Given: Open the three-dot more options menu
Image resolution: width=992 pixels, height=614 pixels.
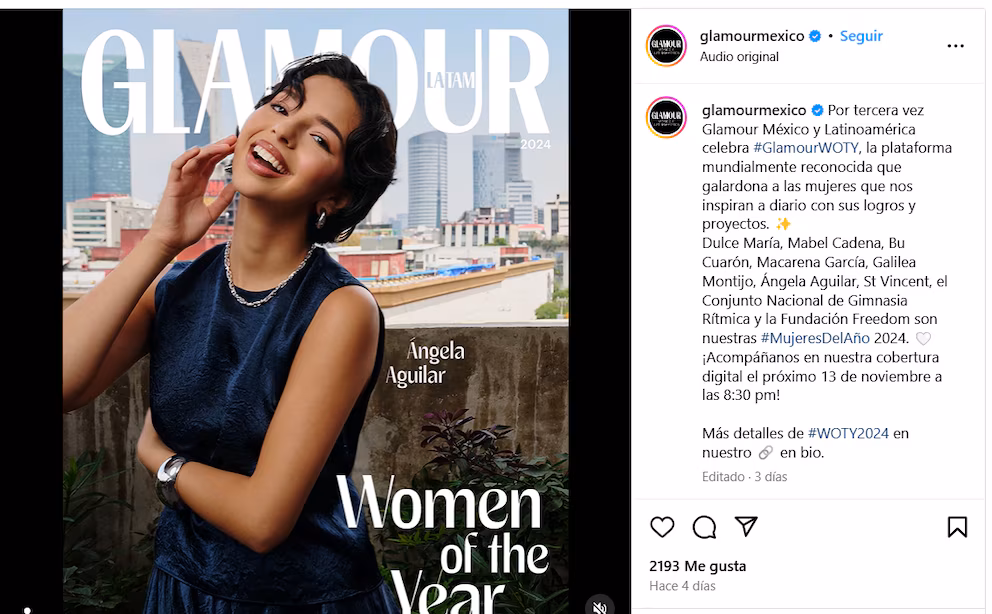Looking at the screenshot, I should [x=955, y=46].
